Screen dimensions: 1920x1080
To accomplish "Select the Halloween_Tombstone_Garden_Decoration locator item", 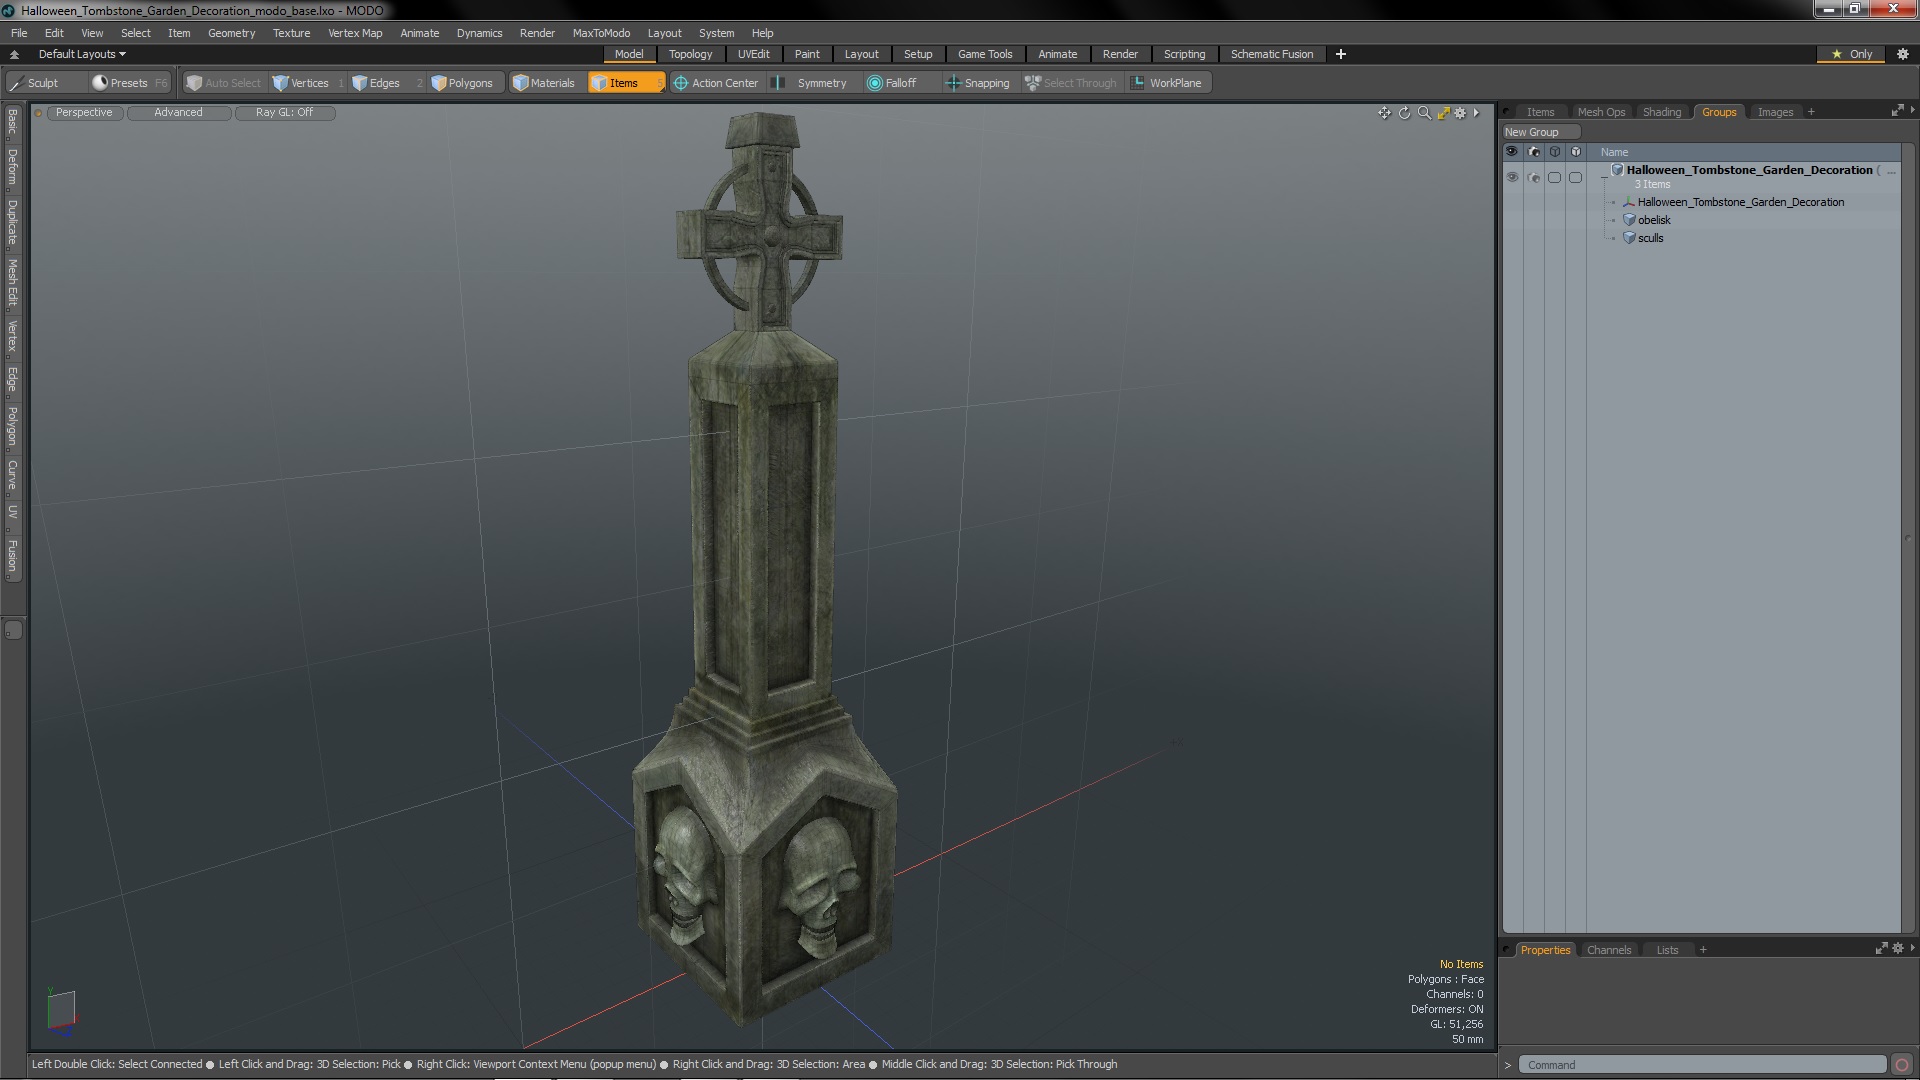I will [x=1740, y=202].
